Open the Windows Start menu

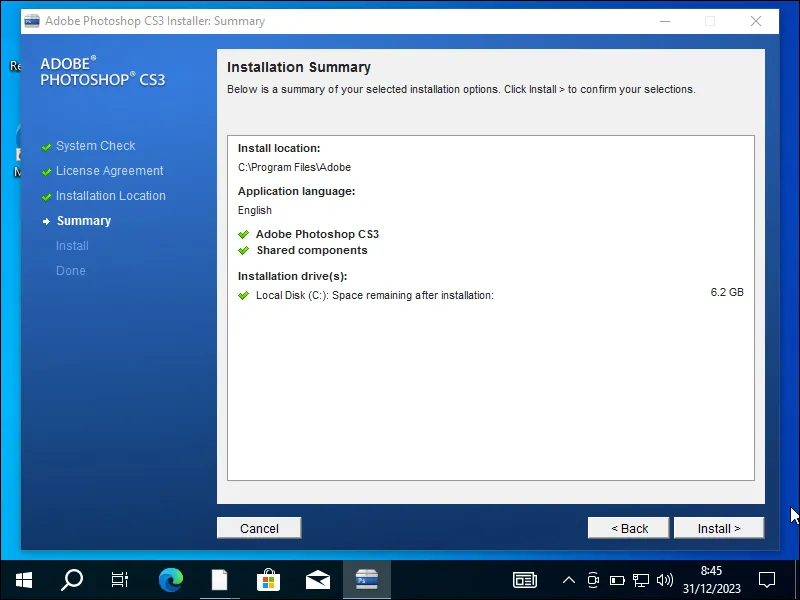coord(24,579)
